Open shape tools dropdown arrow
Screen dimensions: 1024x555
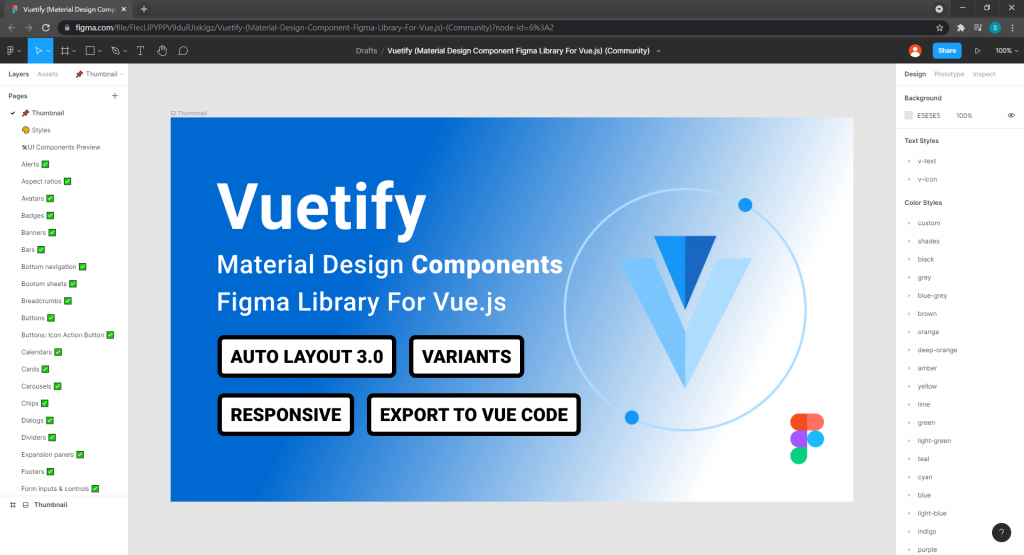point(100,51)
